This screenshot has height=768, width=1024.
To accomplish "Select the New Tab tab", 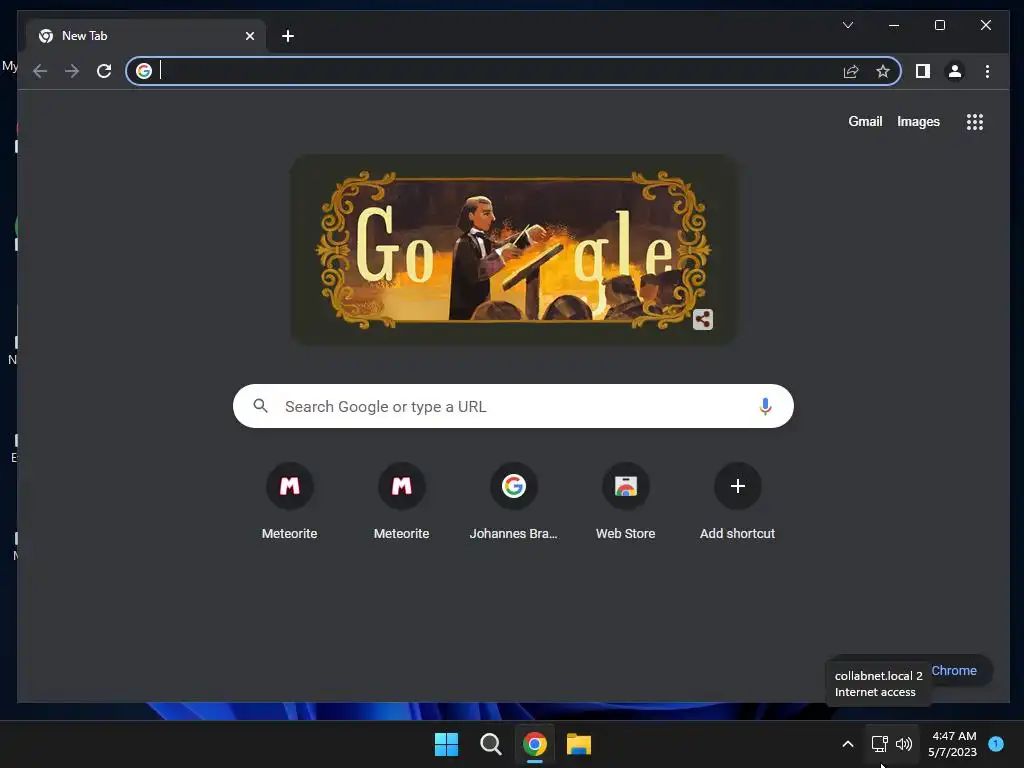I will [x=145, y=36].
